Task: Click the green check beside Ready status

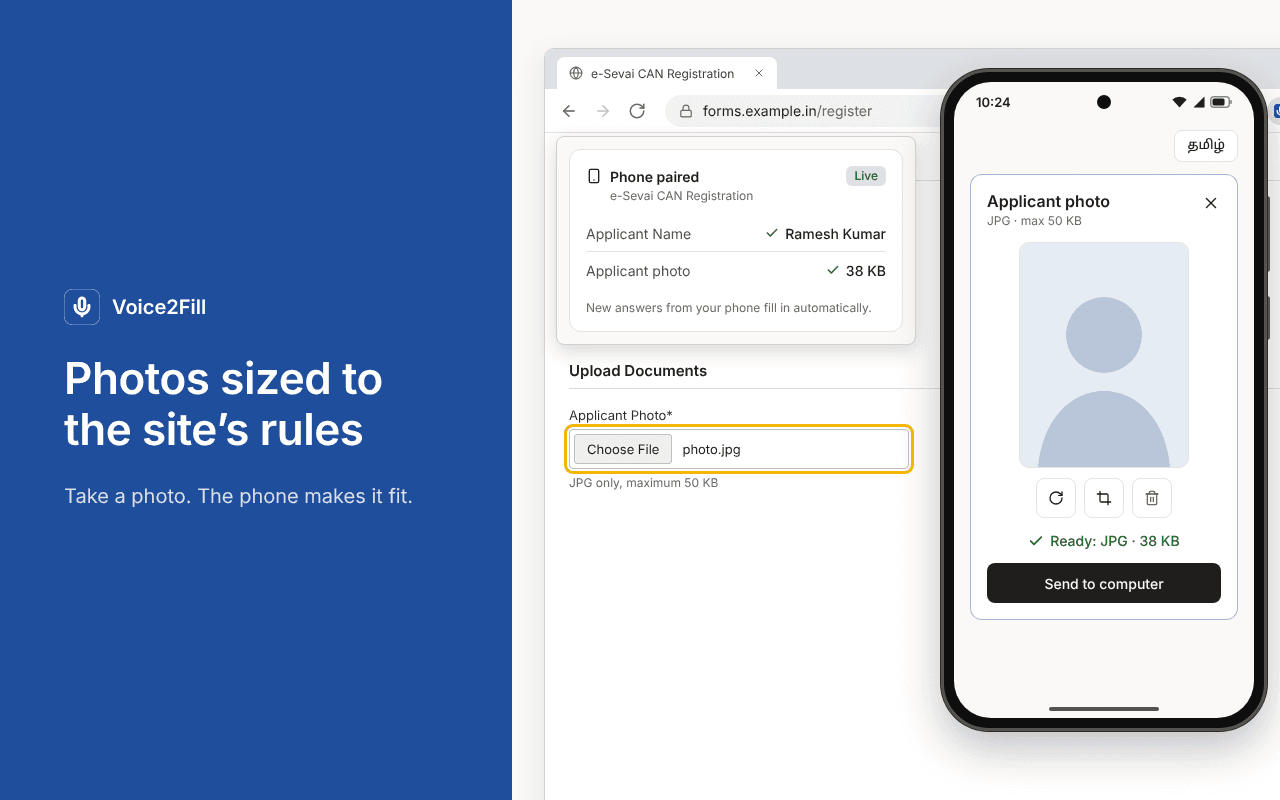Action: coord(1036,541)
